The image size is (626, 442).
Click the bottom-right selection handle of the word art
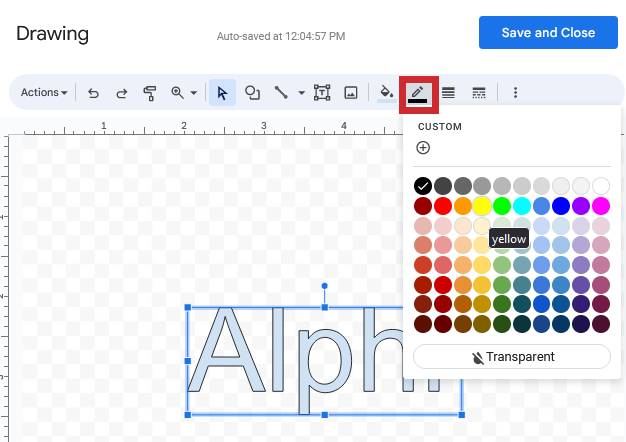pos(462,415)
